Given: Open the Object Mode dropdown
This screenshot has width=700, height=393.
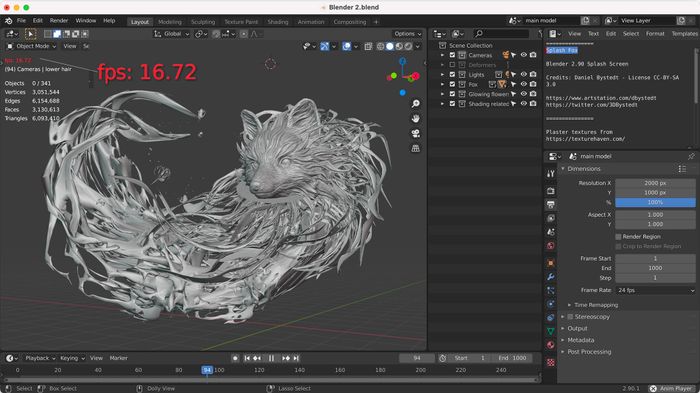Looking at the screenshot, I should [32, 46].
